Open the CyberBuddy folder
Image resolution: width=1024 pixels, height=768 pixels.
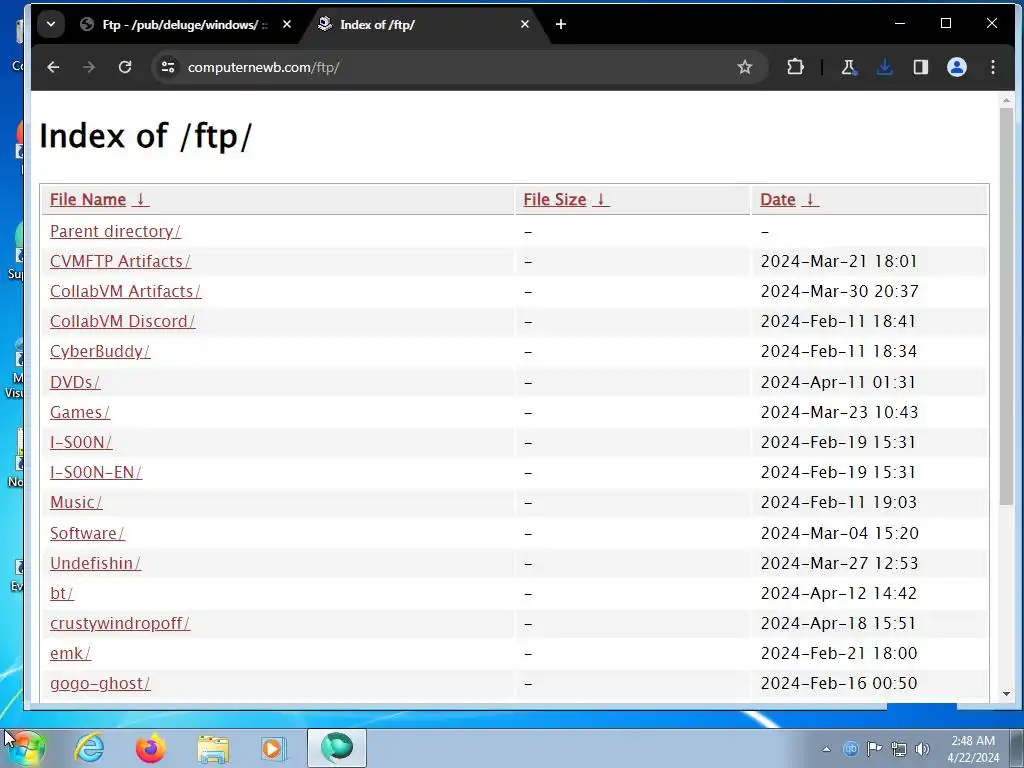click(x=100, y=351)
